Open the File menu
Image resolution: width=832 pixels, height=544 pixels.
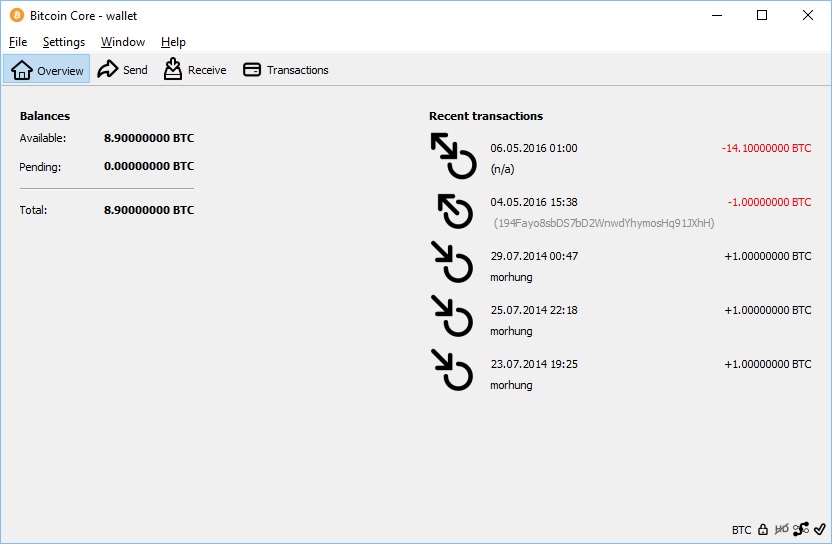click(18, 42)
